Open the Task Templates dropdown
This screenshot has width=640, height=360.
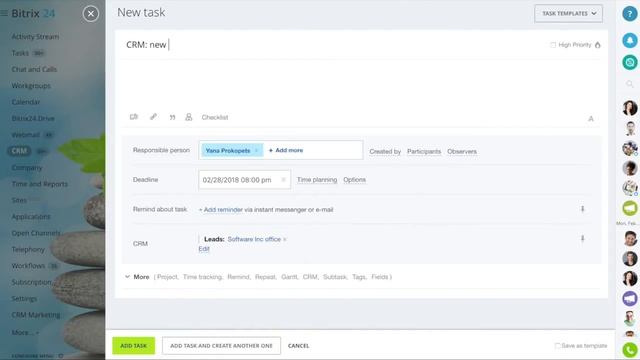pos(568,13)
